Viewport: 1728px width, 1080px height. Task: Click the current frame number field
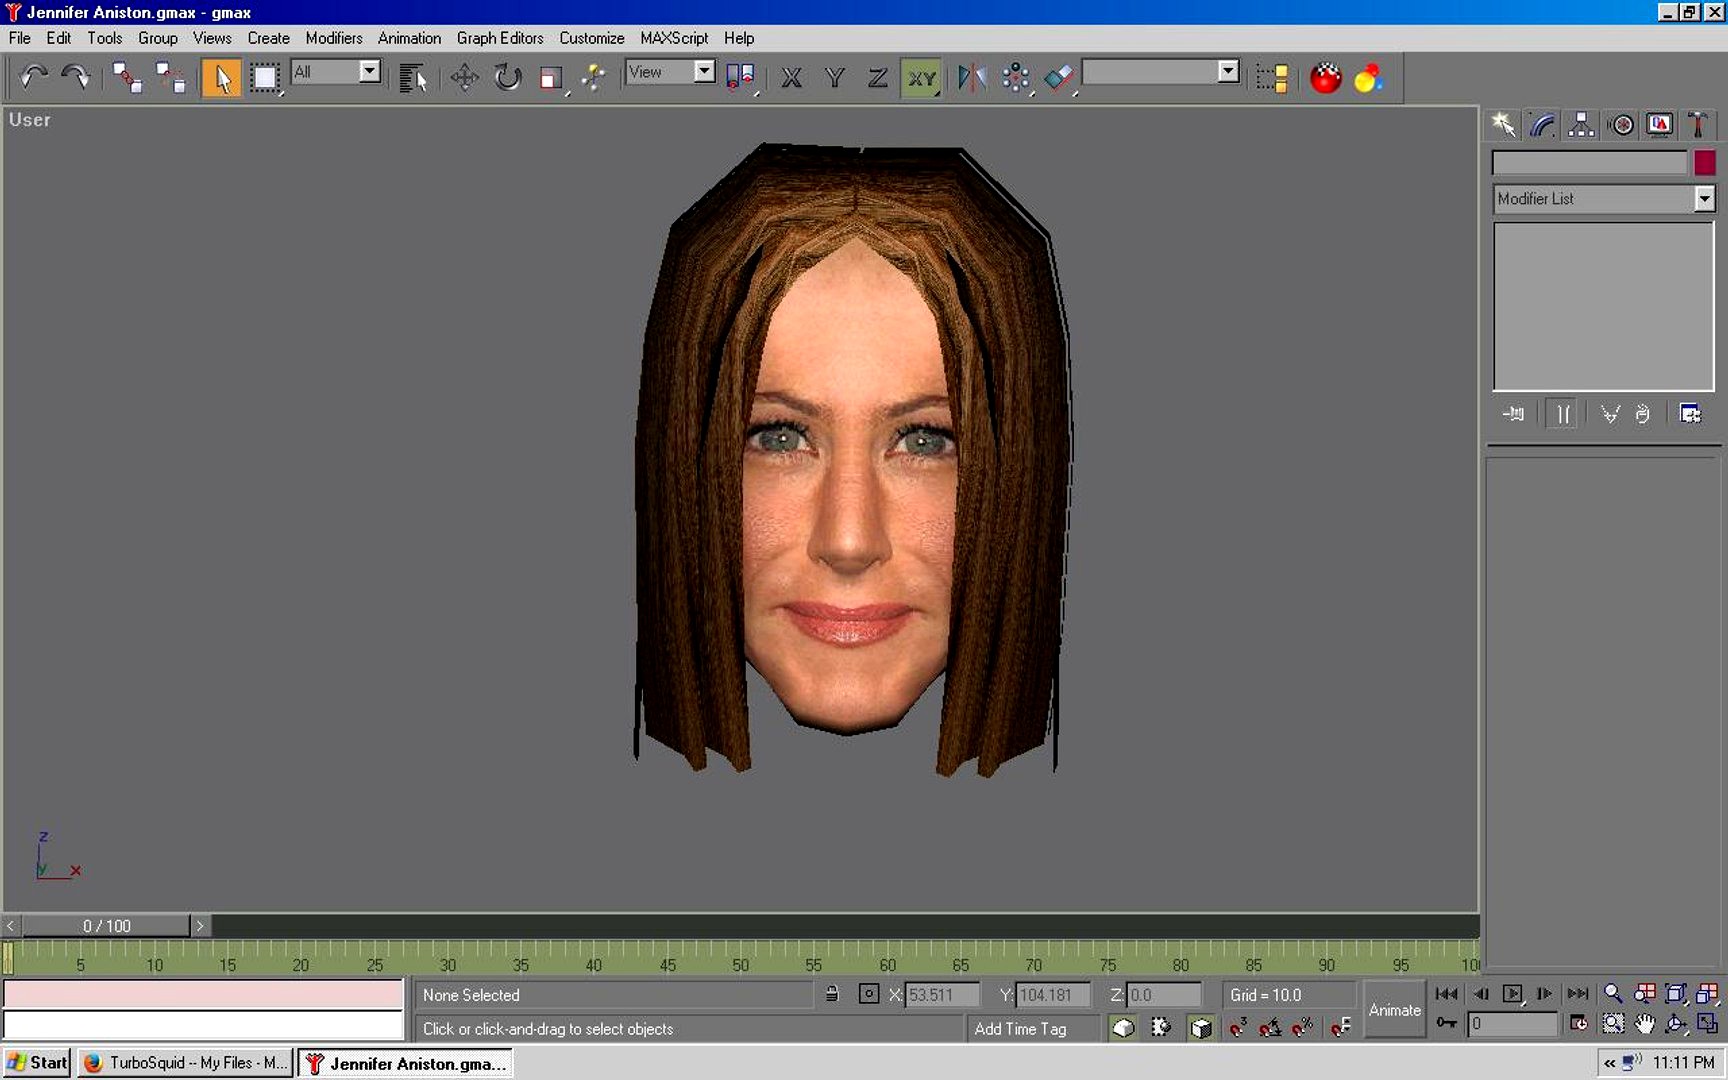point(1512,1023)
